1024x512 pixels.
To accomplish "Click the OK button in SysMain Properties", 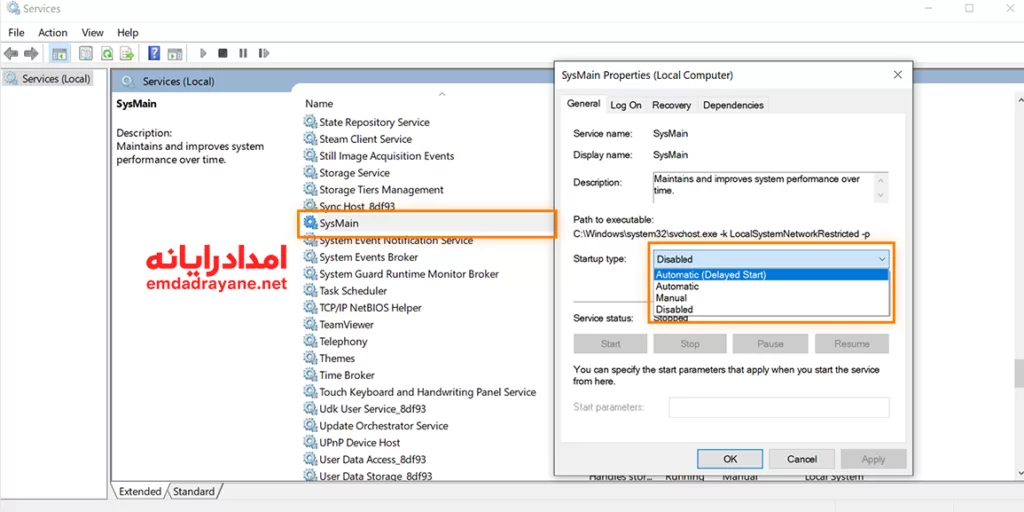I will tap(730, 459).
